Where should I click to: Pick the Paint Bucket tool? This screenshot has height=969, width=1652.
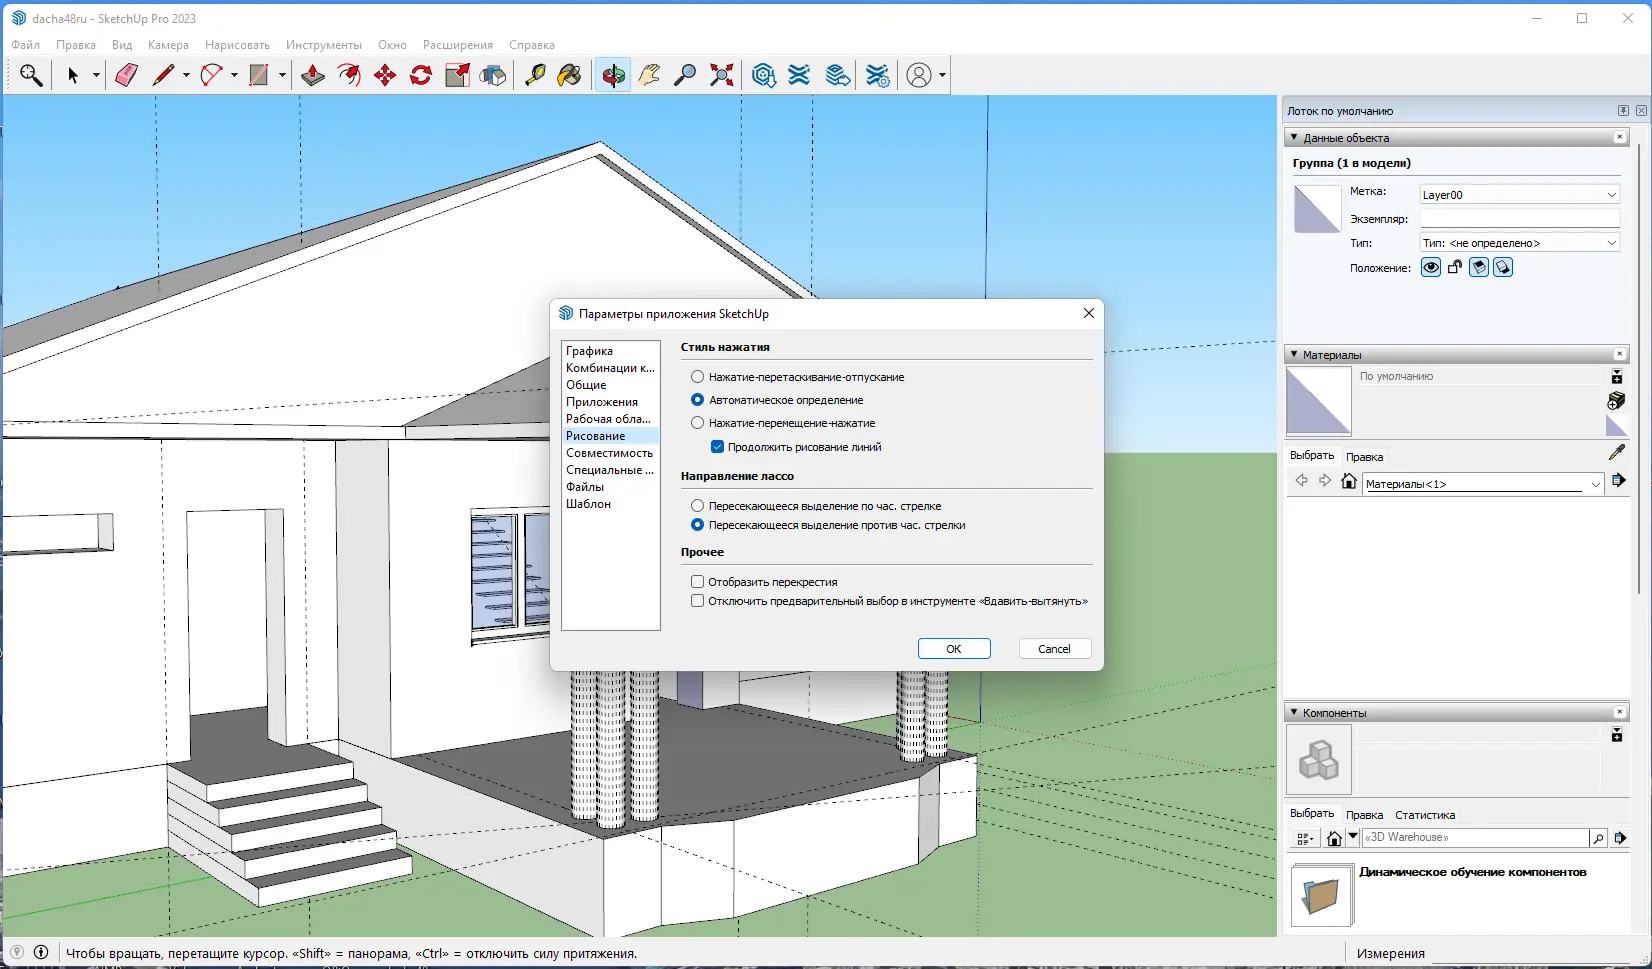pyautogui.click(x=570, y=75)
